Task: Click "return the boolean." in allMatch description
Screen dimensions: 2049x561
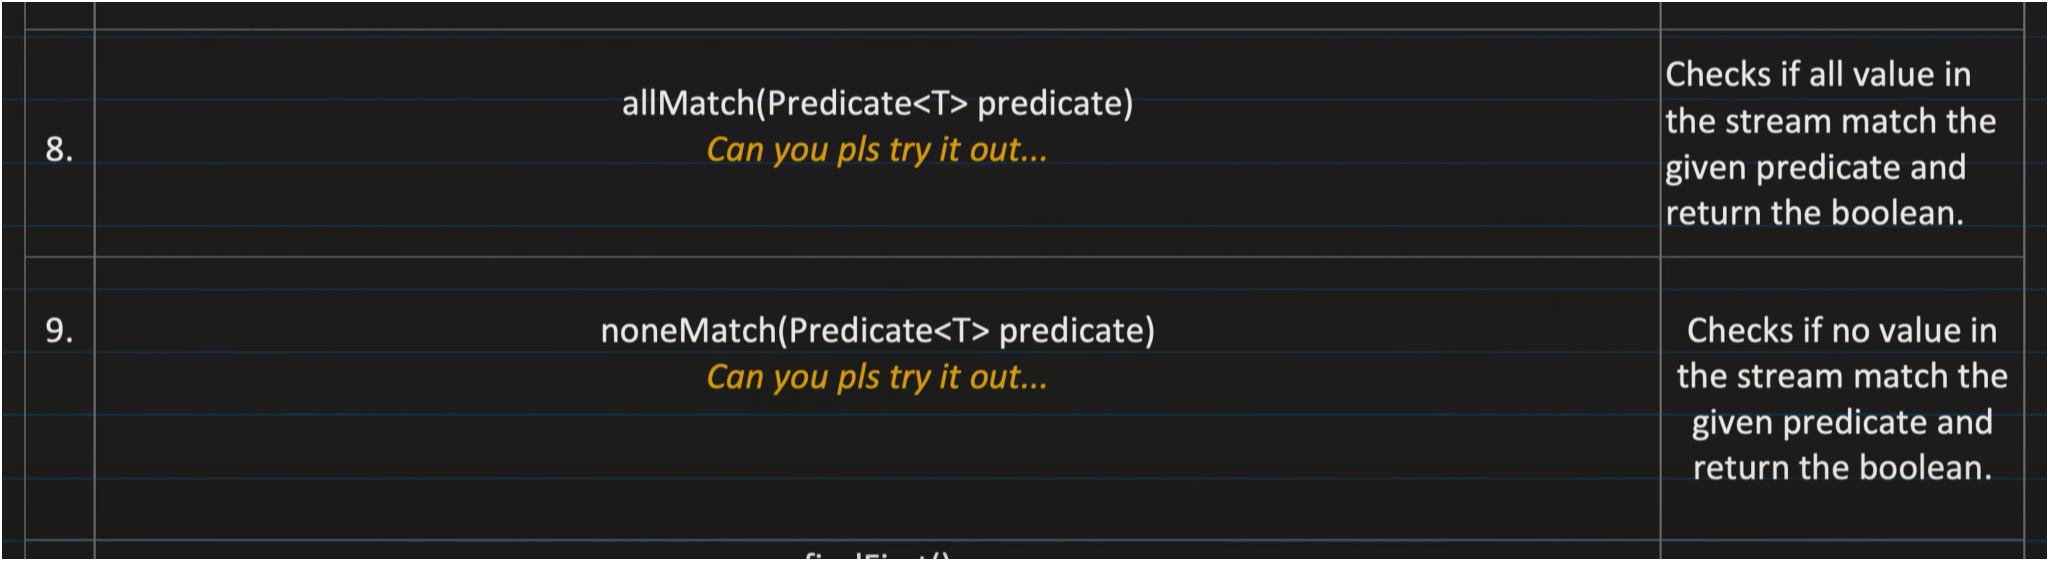Action: (x=1814, y=213)
